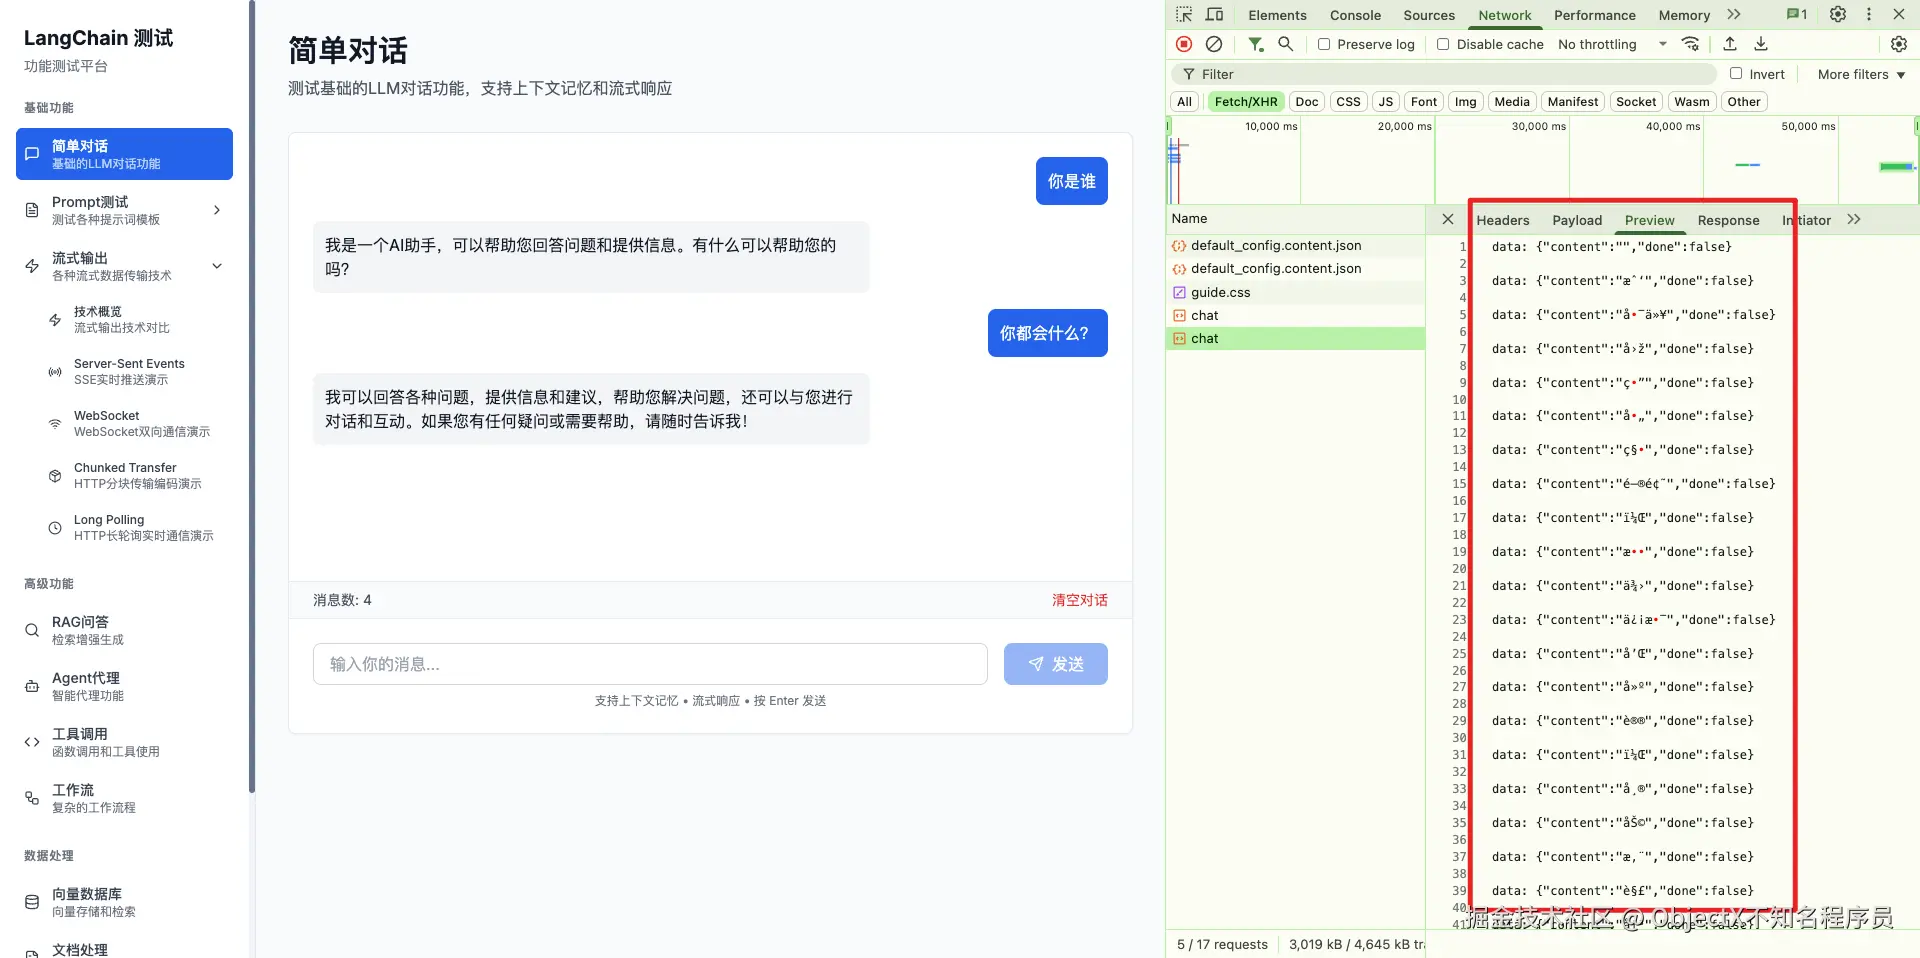
Task: Open the 简单对话 sidebar item
Action: click(x=124, y=154)
